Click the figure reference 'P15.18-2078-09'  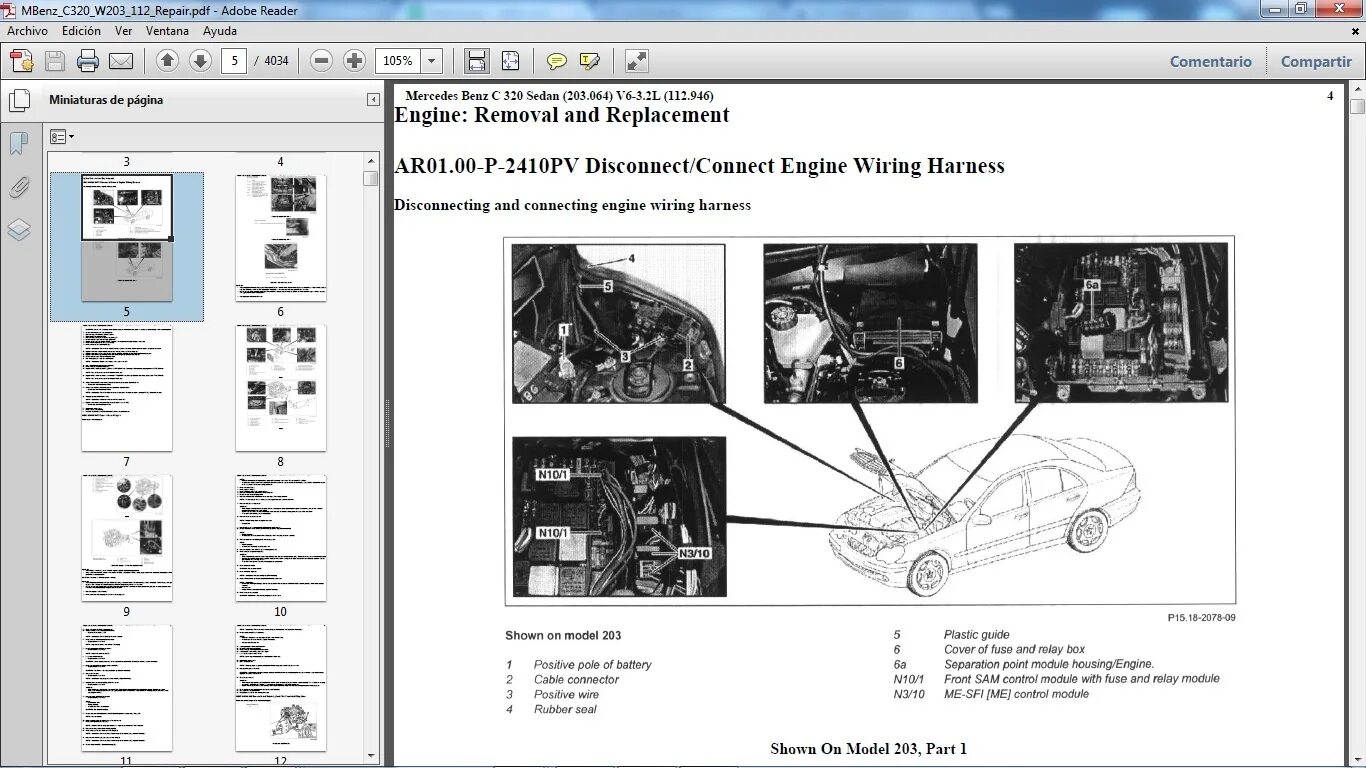1201,618
